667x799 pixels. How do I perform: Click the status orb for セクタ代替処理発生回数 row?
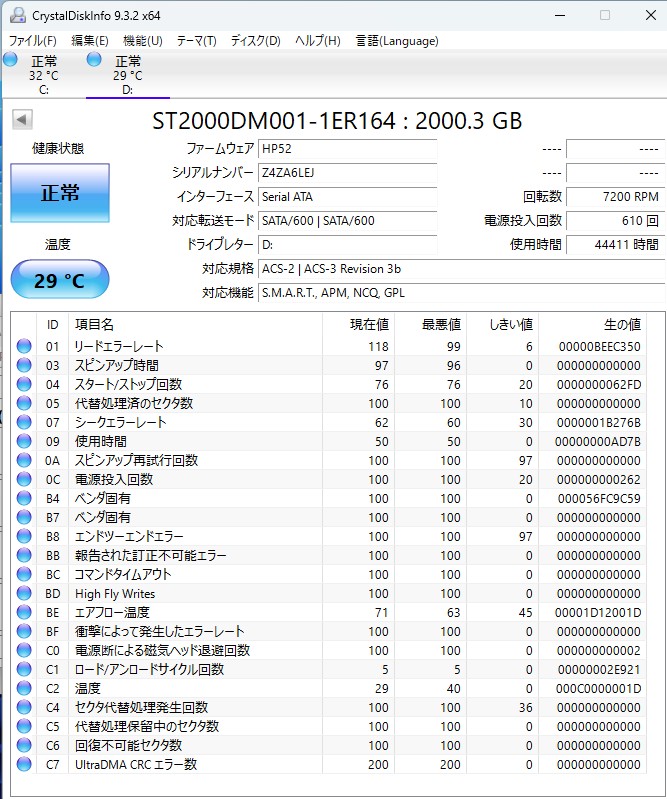tap(24, 707)
